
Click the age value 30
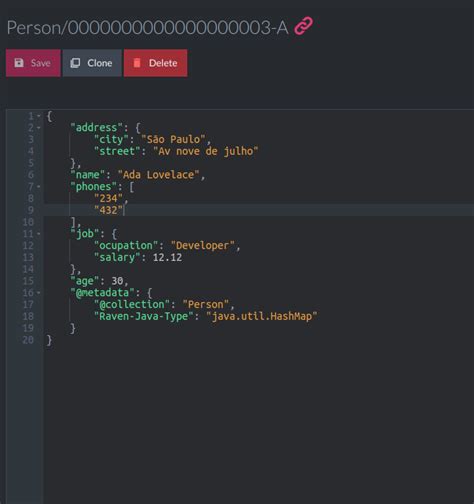[x=117, y=281]
